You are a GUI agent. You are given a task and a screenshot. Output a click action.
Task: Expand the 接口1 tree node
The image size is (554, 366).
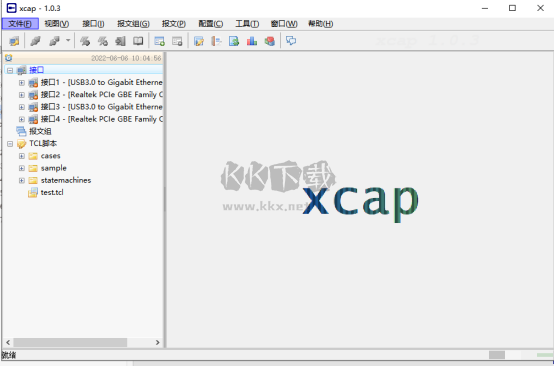(22, 83)
